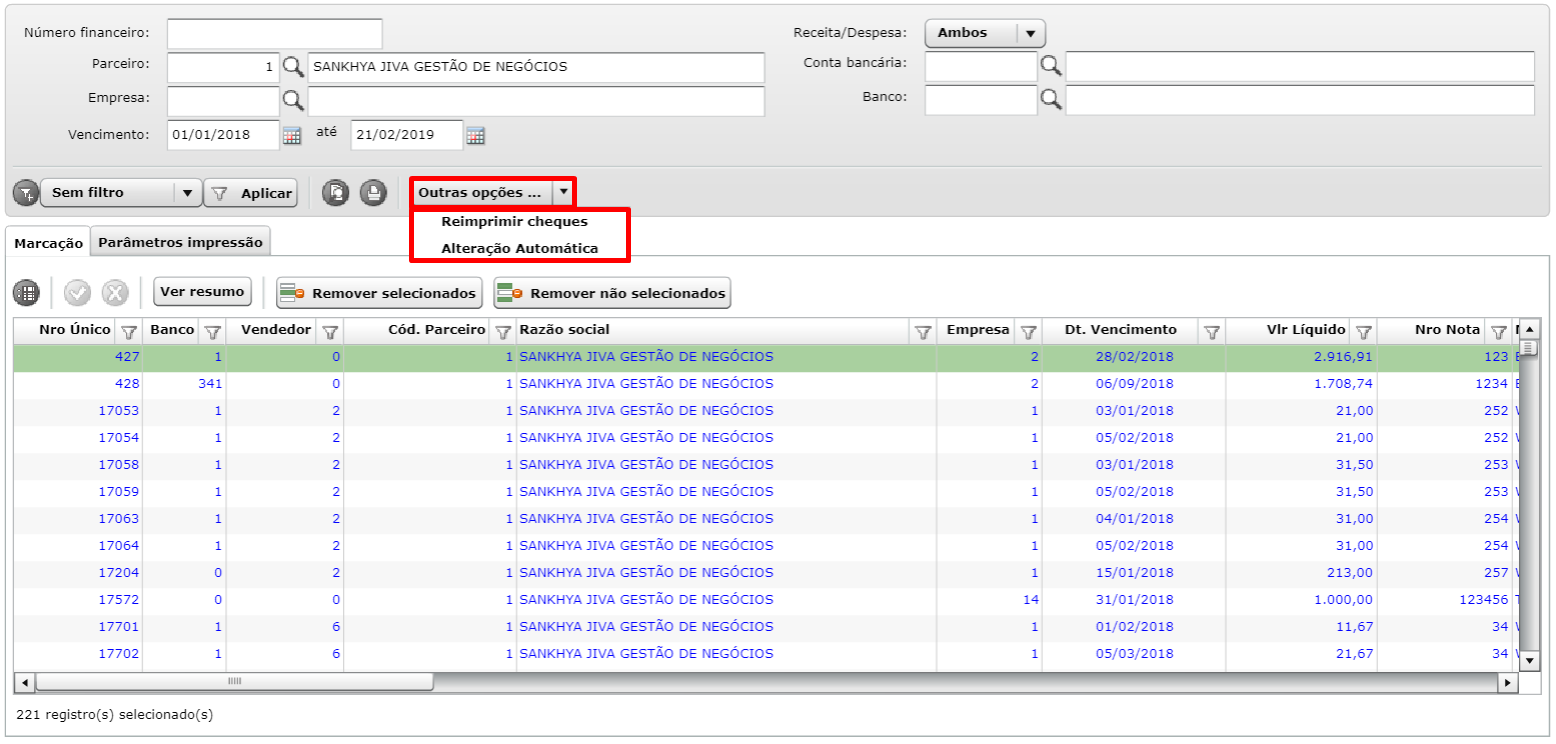
Task: Click the vertical scrollbar down arrow
Action: (1528, 661)
